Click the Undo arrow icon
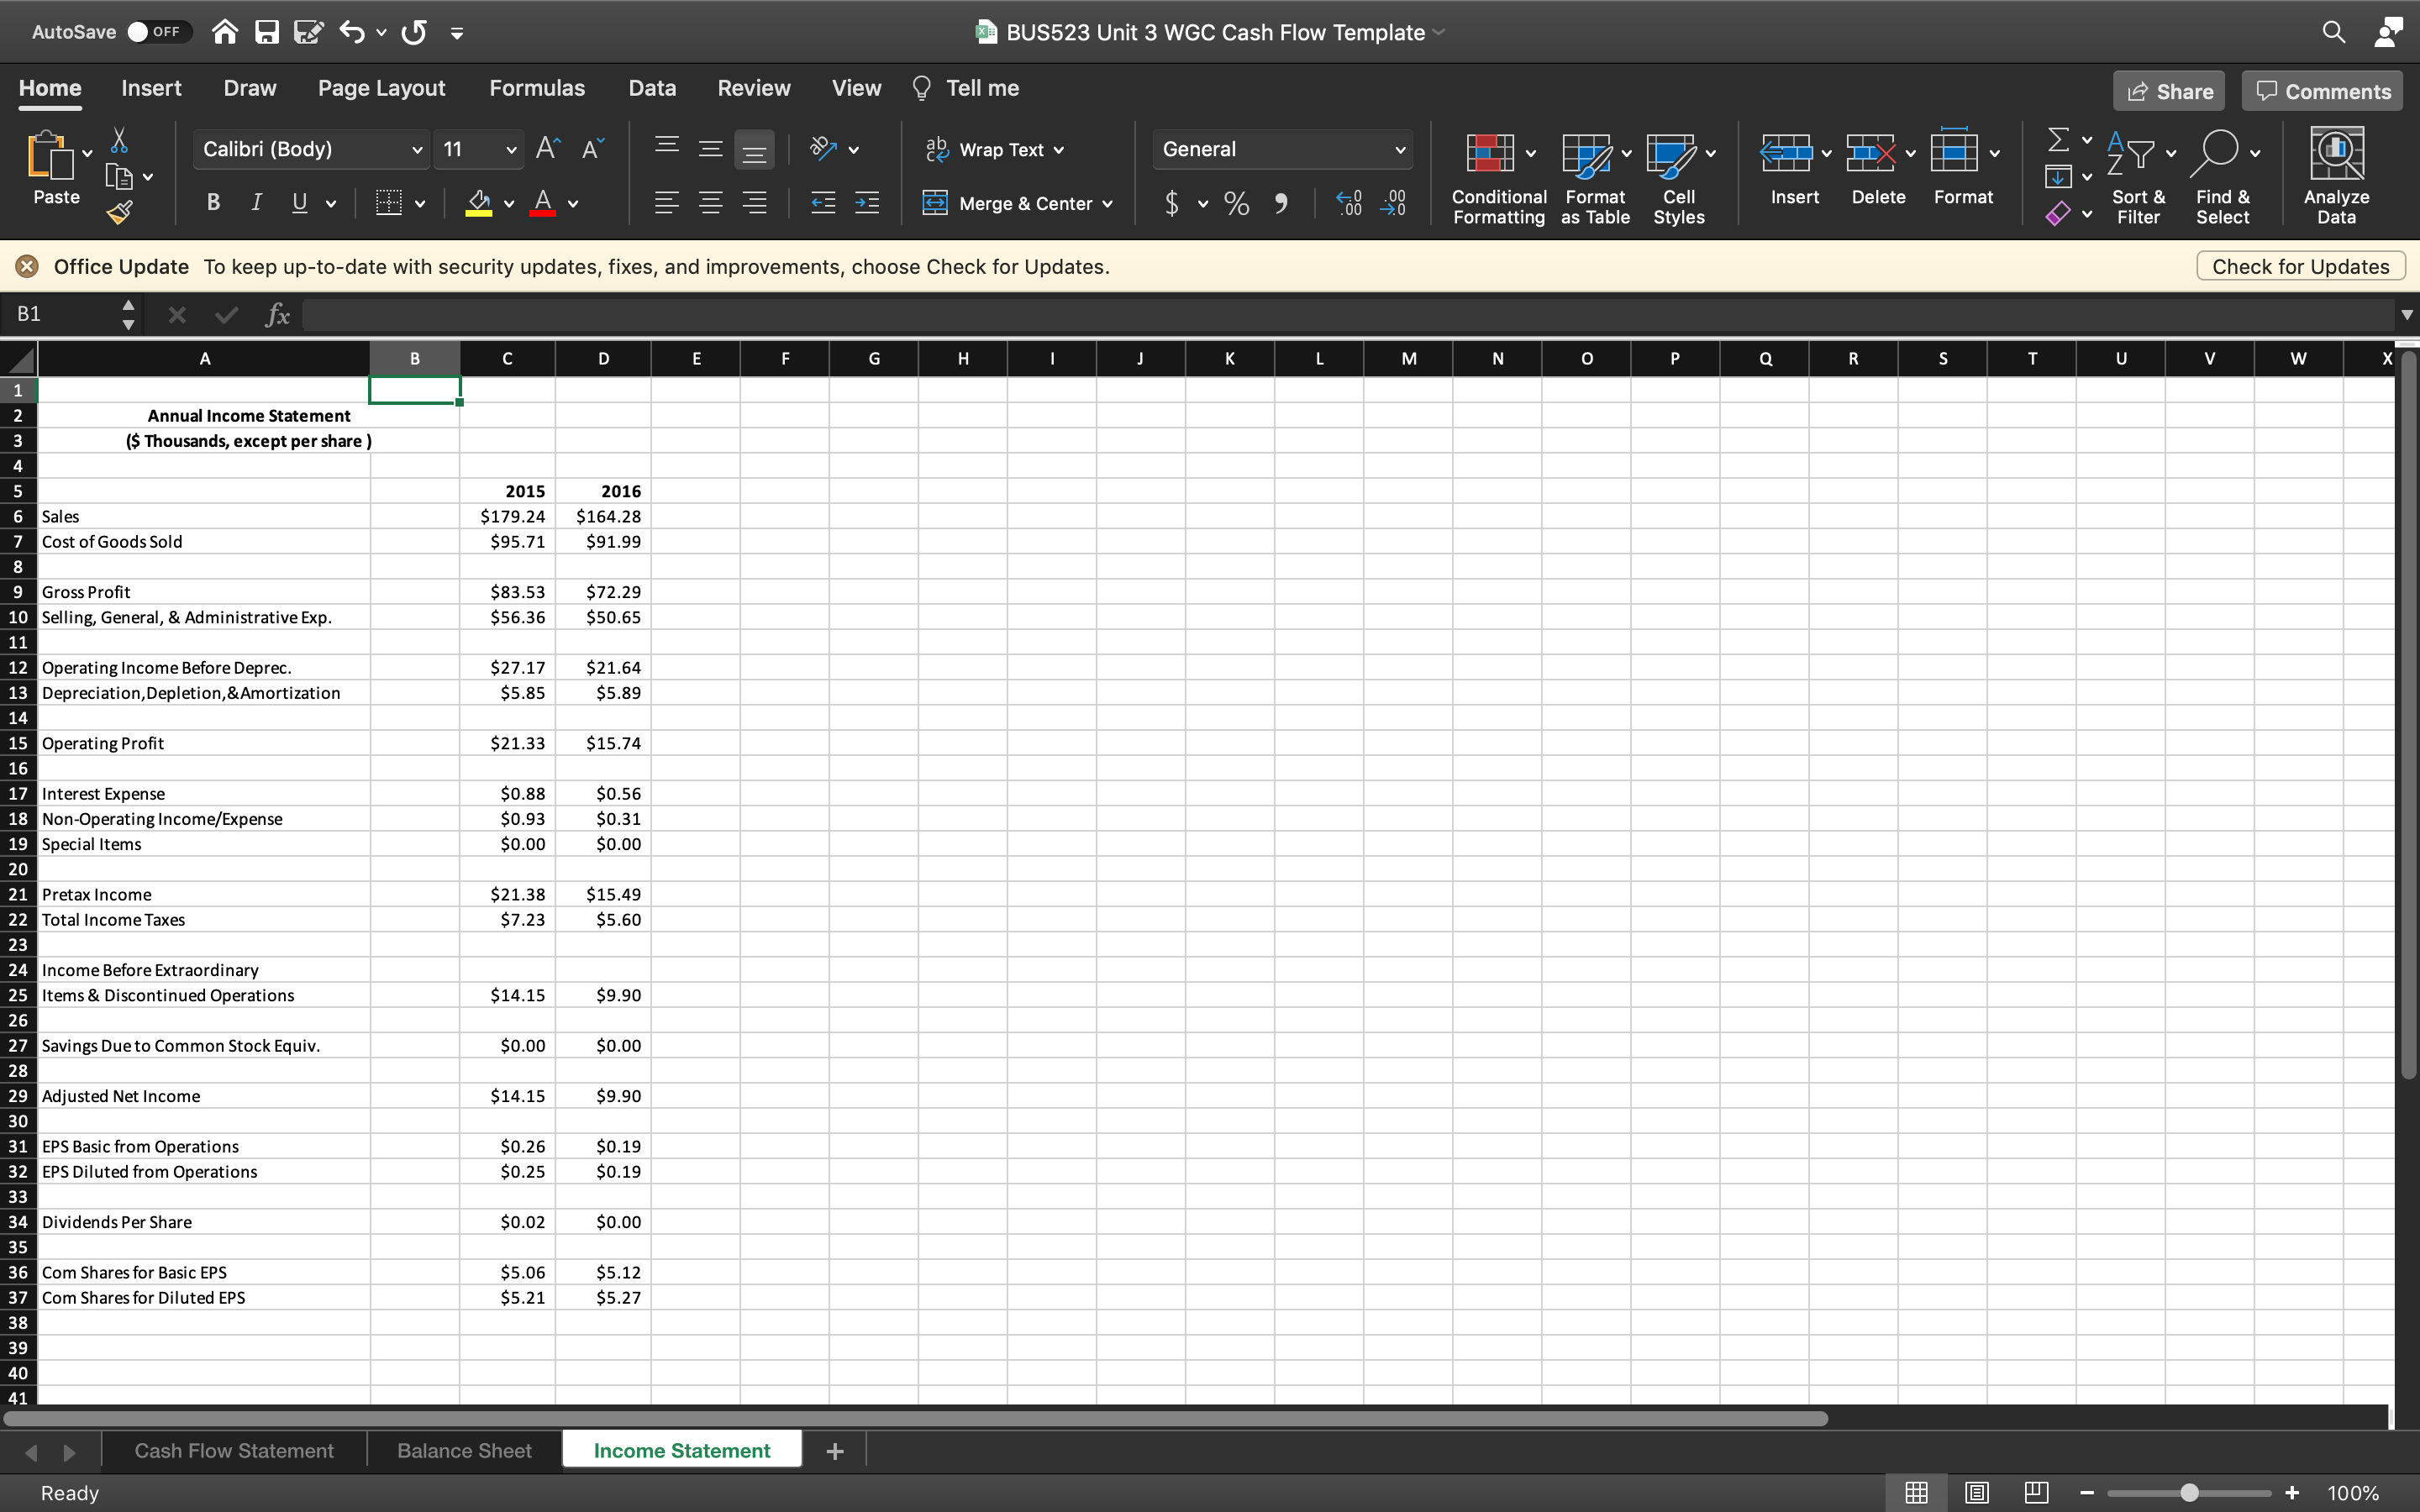This screenshot has width=2420, height=1512. tap(352, 32)
